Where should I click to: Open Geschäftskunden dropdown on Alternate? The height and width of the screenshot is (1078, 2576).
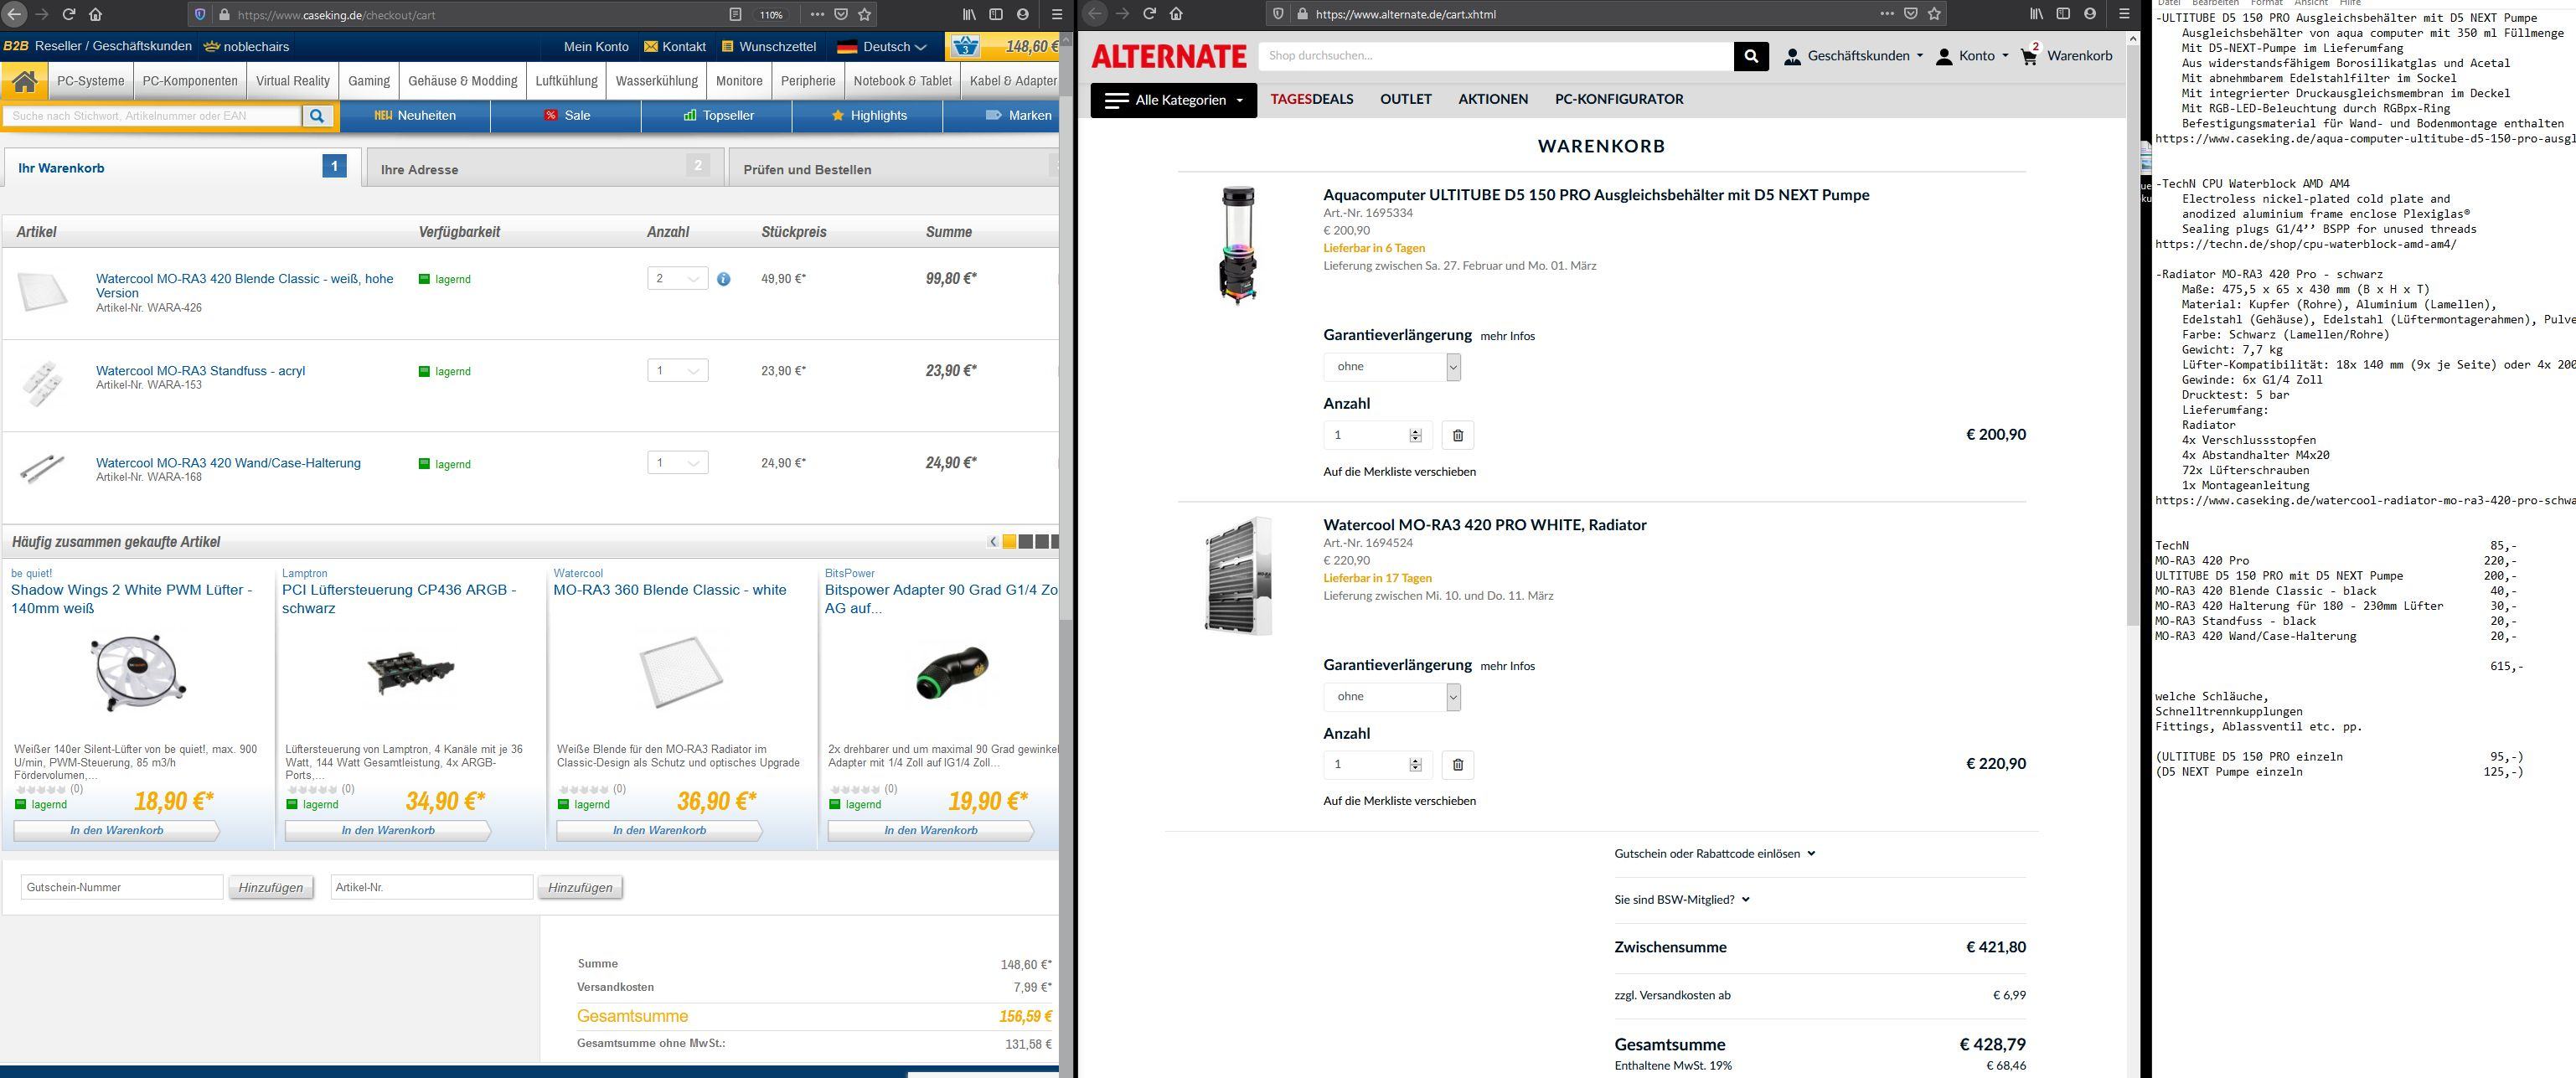tap(1853, 56)
